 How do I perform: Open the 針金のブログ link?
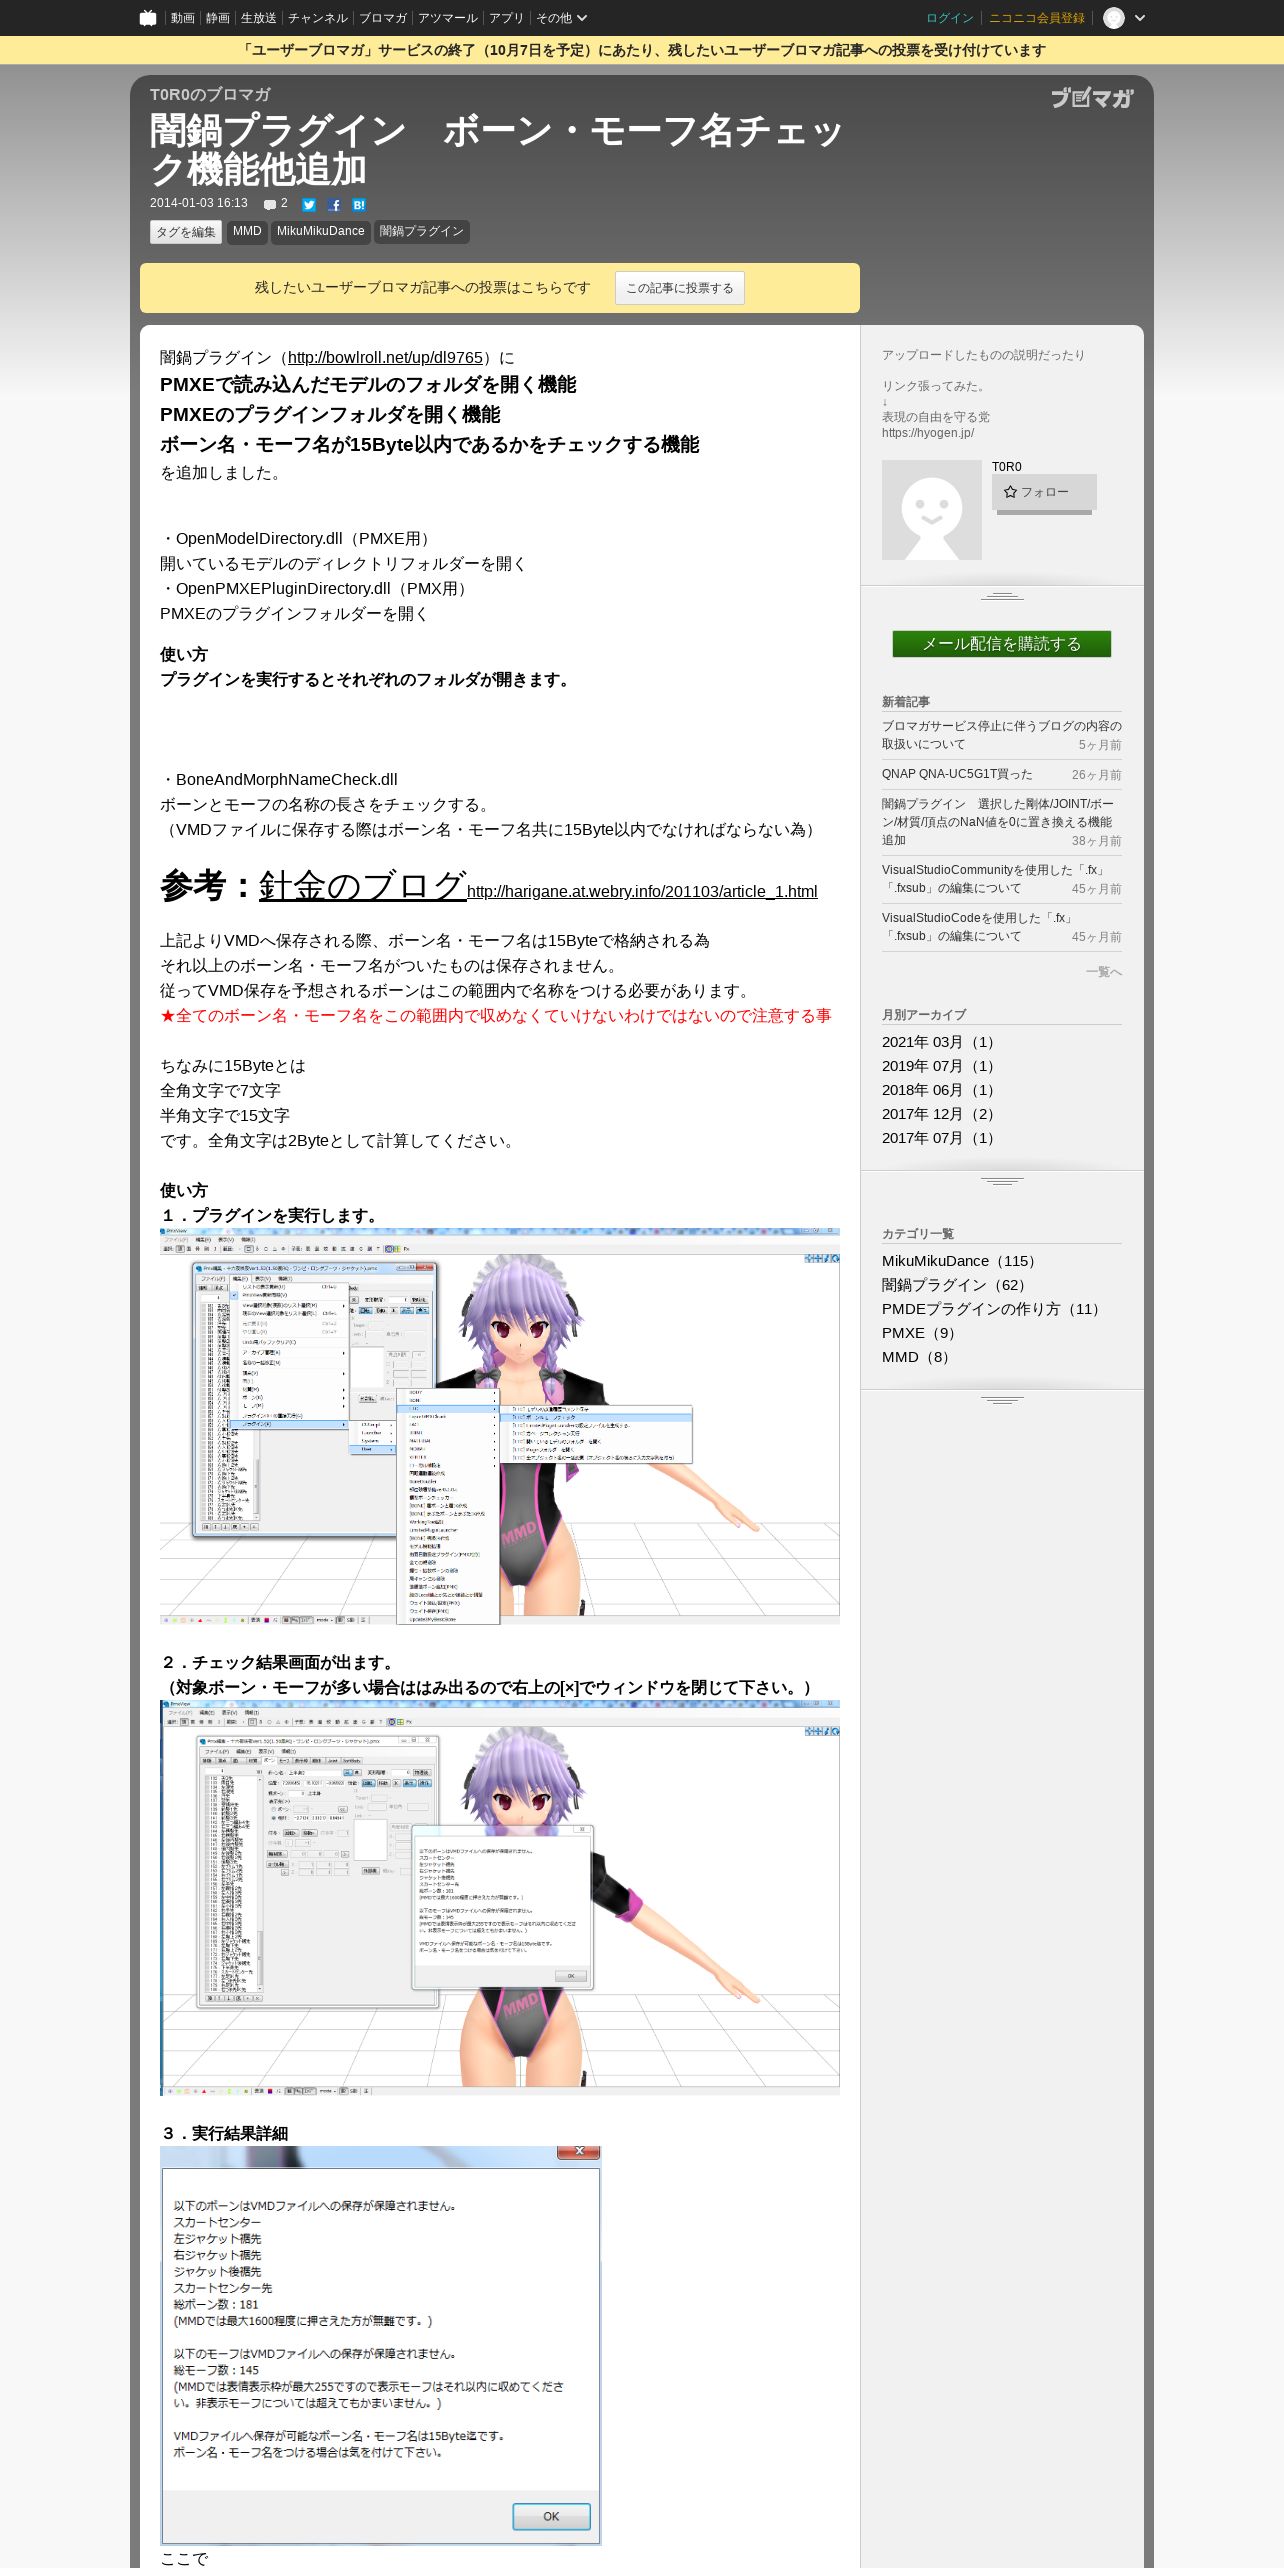pos(363,885)
